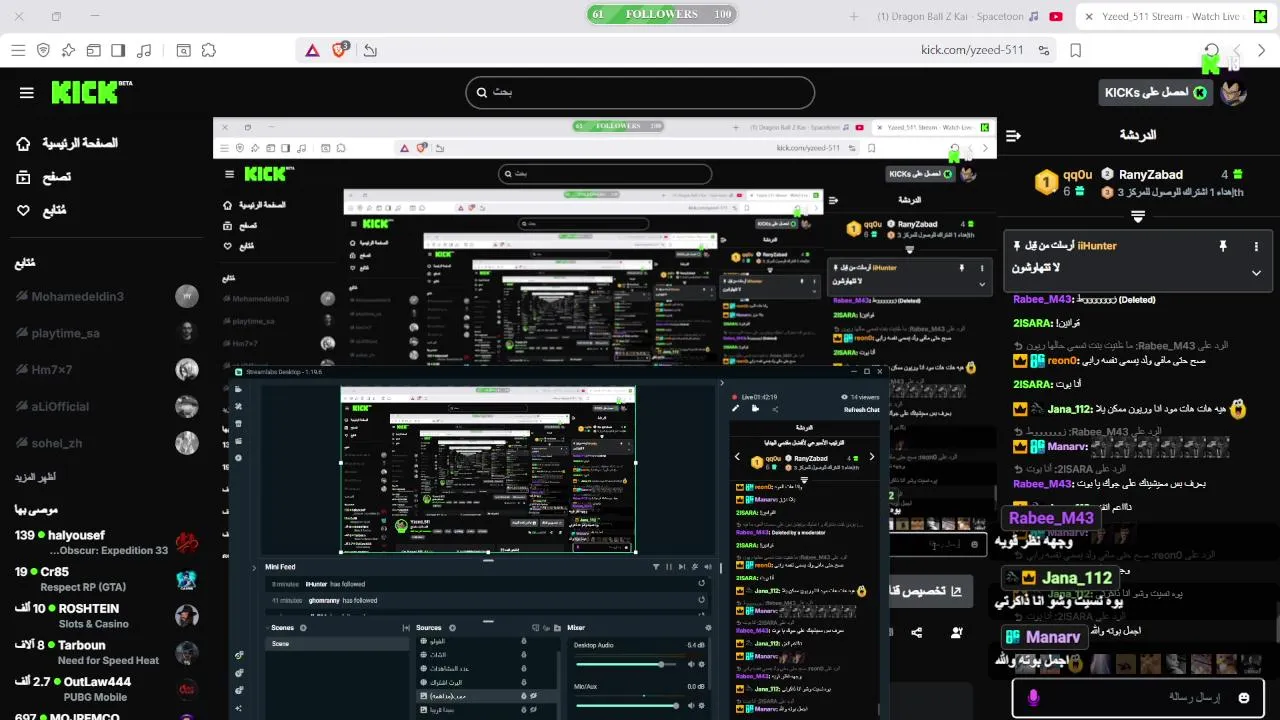Go forward using browser forward arrow
Viewport: 1280px width, 720px height.
point(1237,50)
